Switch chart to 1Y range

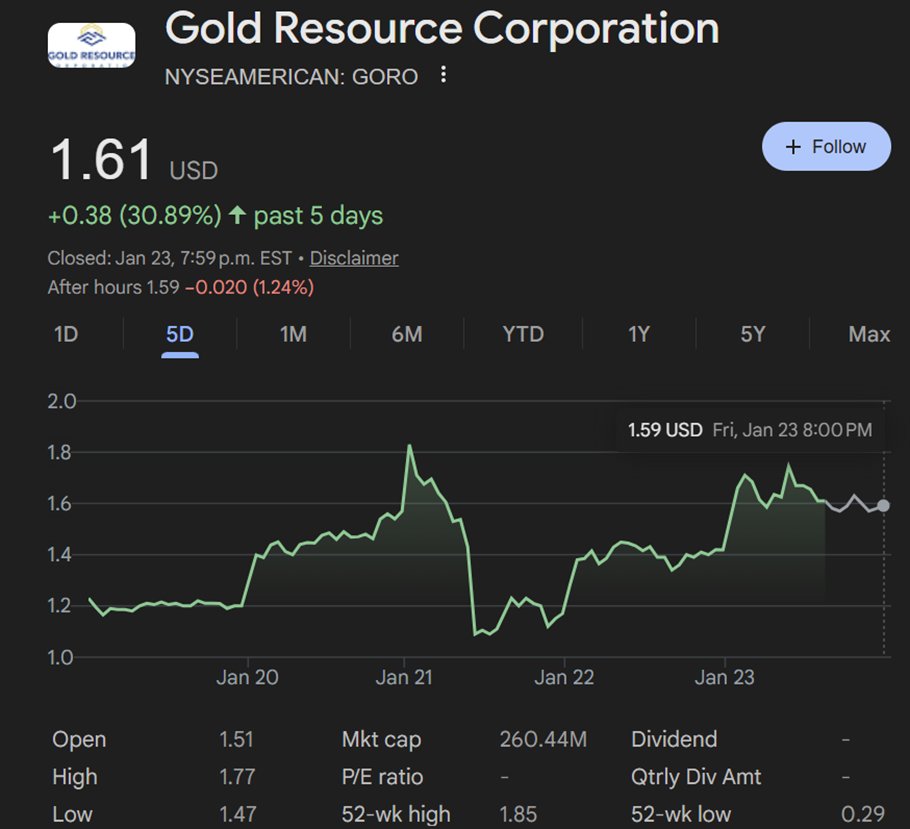pyautogui.click(x=638, y=334)
